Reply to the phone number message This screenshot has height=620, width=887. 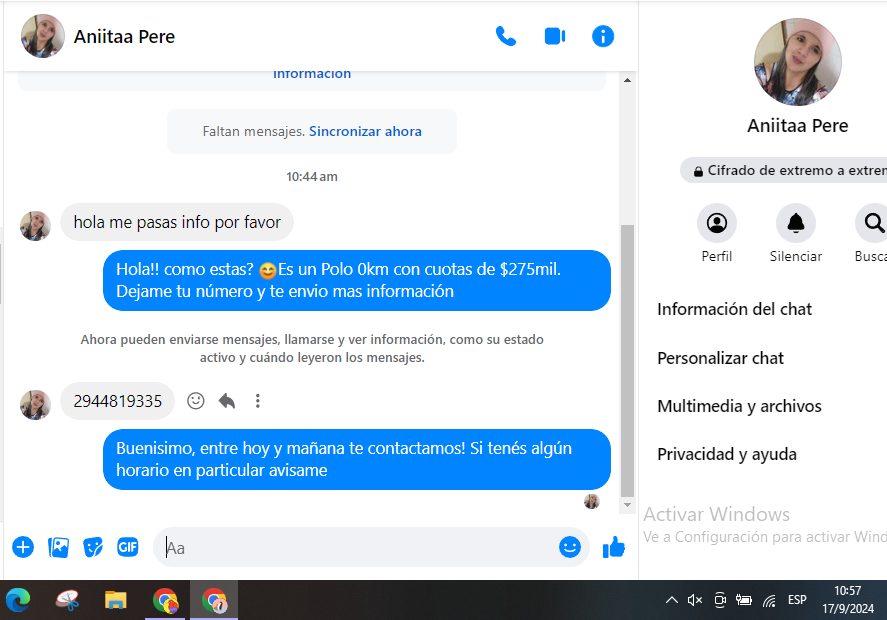pos(227,401)
